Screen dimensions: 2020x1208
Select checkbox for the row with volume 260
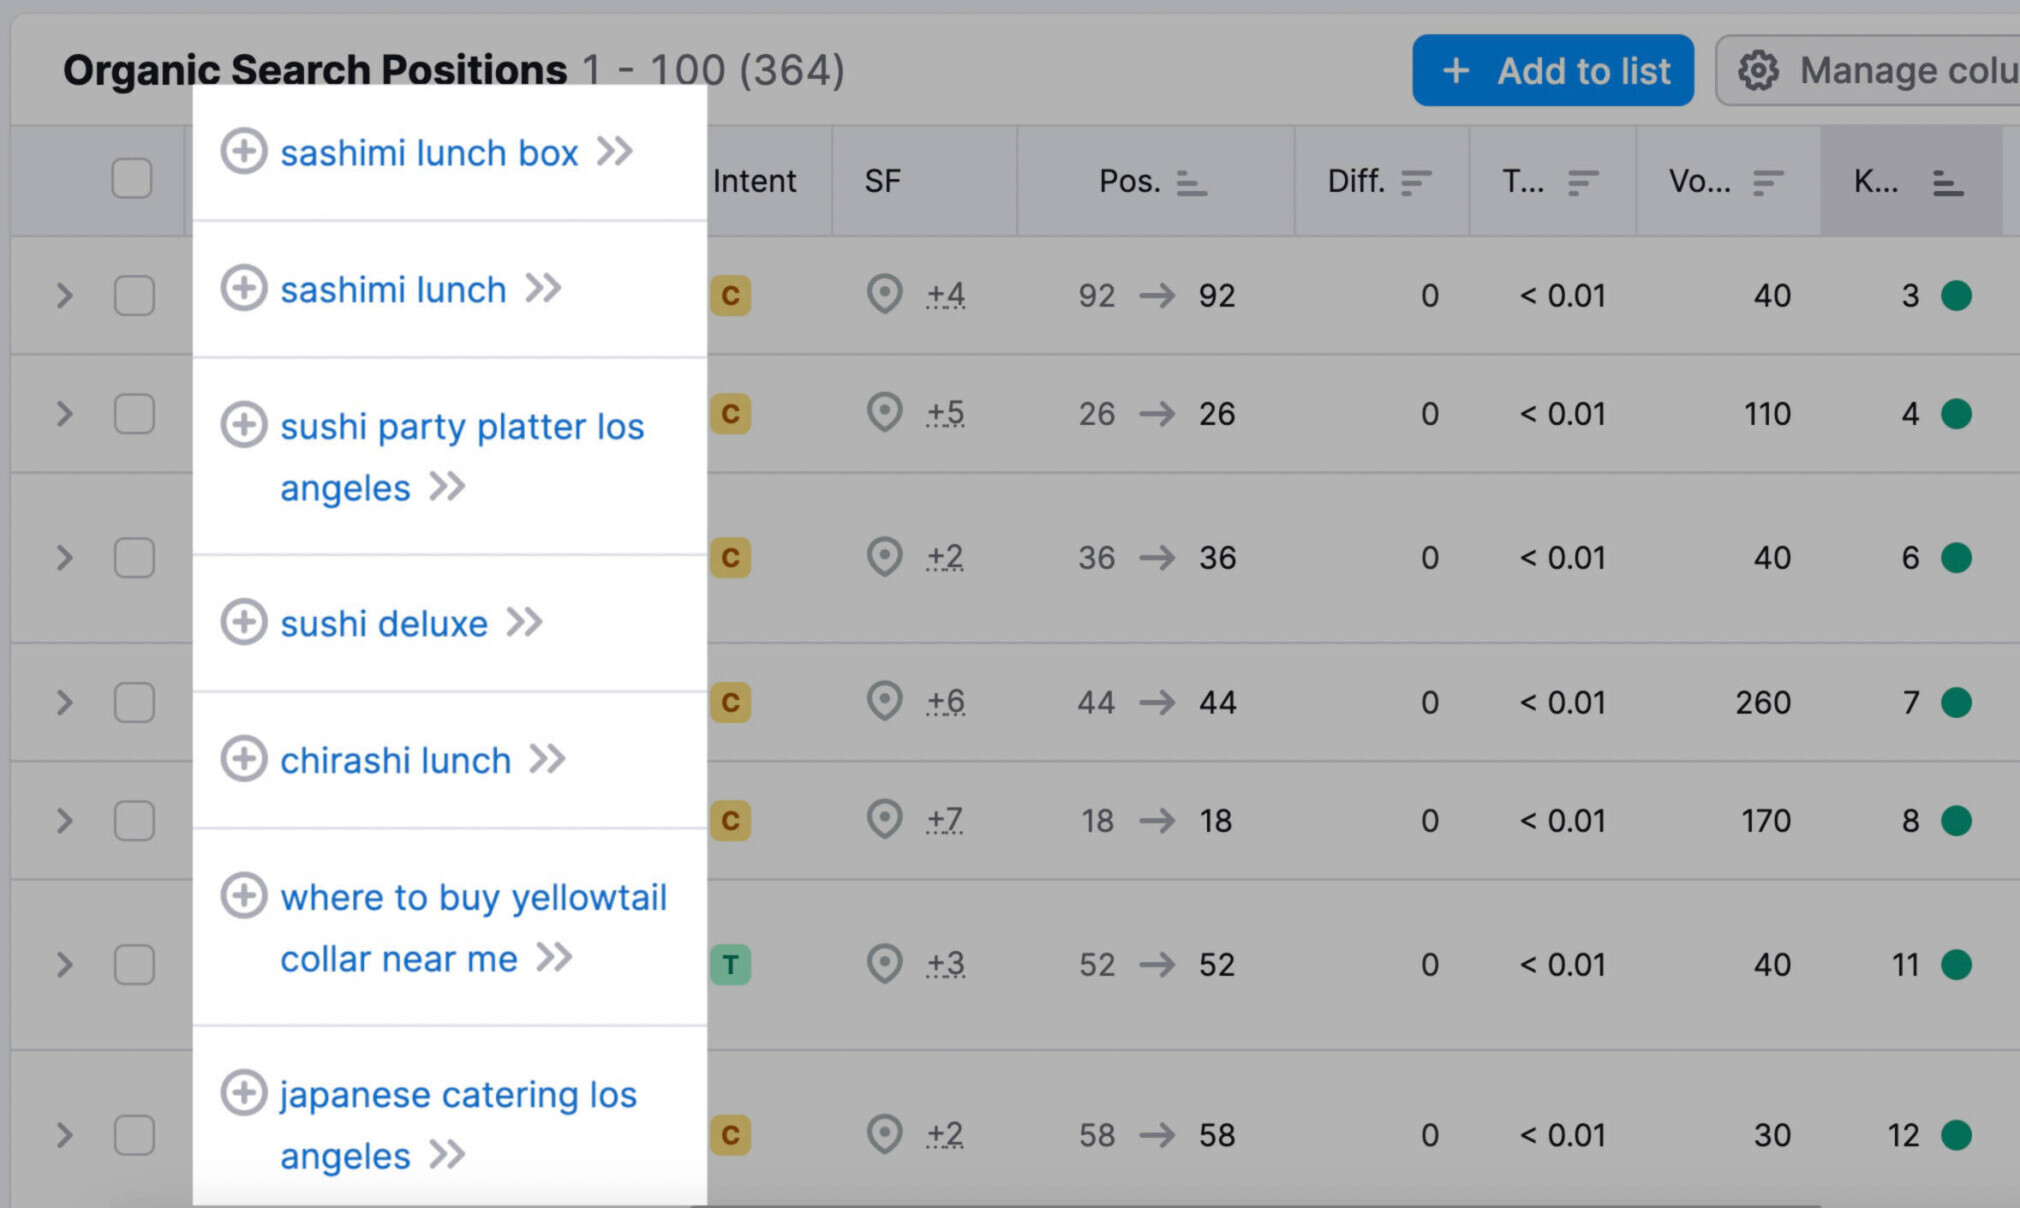click(134, 703)
